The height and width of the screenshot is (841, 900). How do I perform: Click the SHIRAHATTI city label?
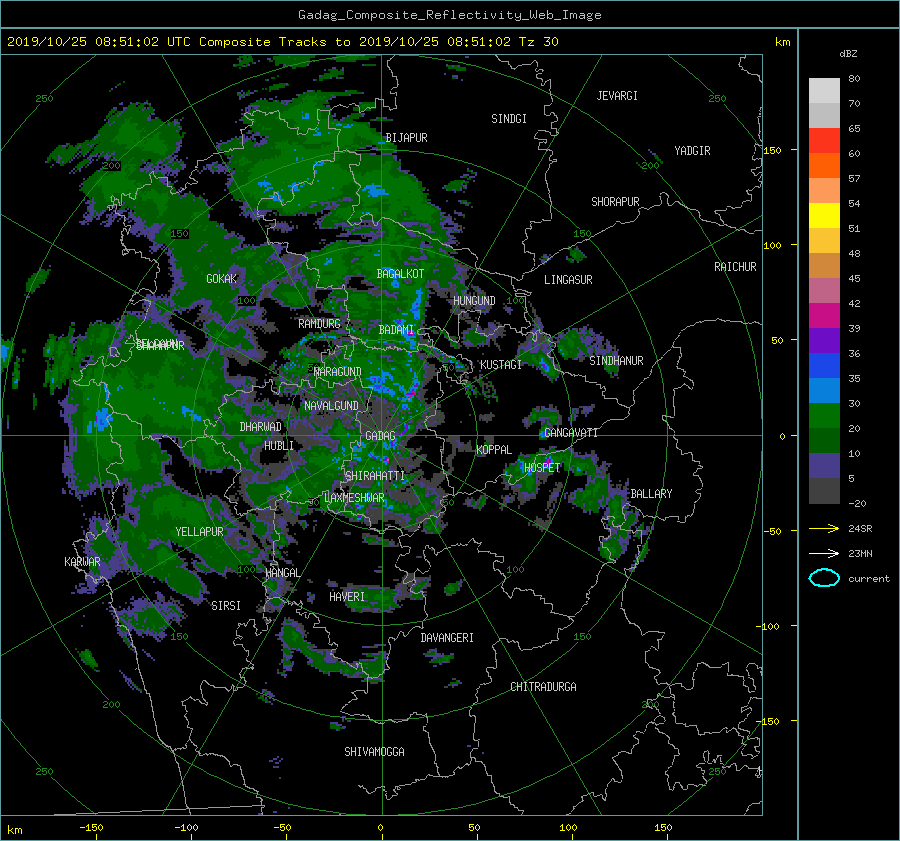(x=375, y=476)
